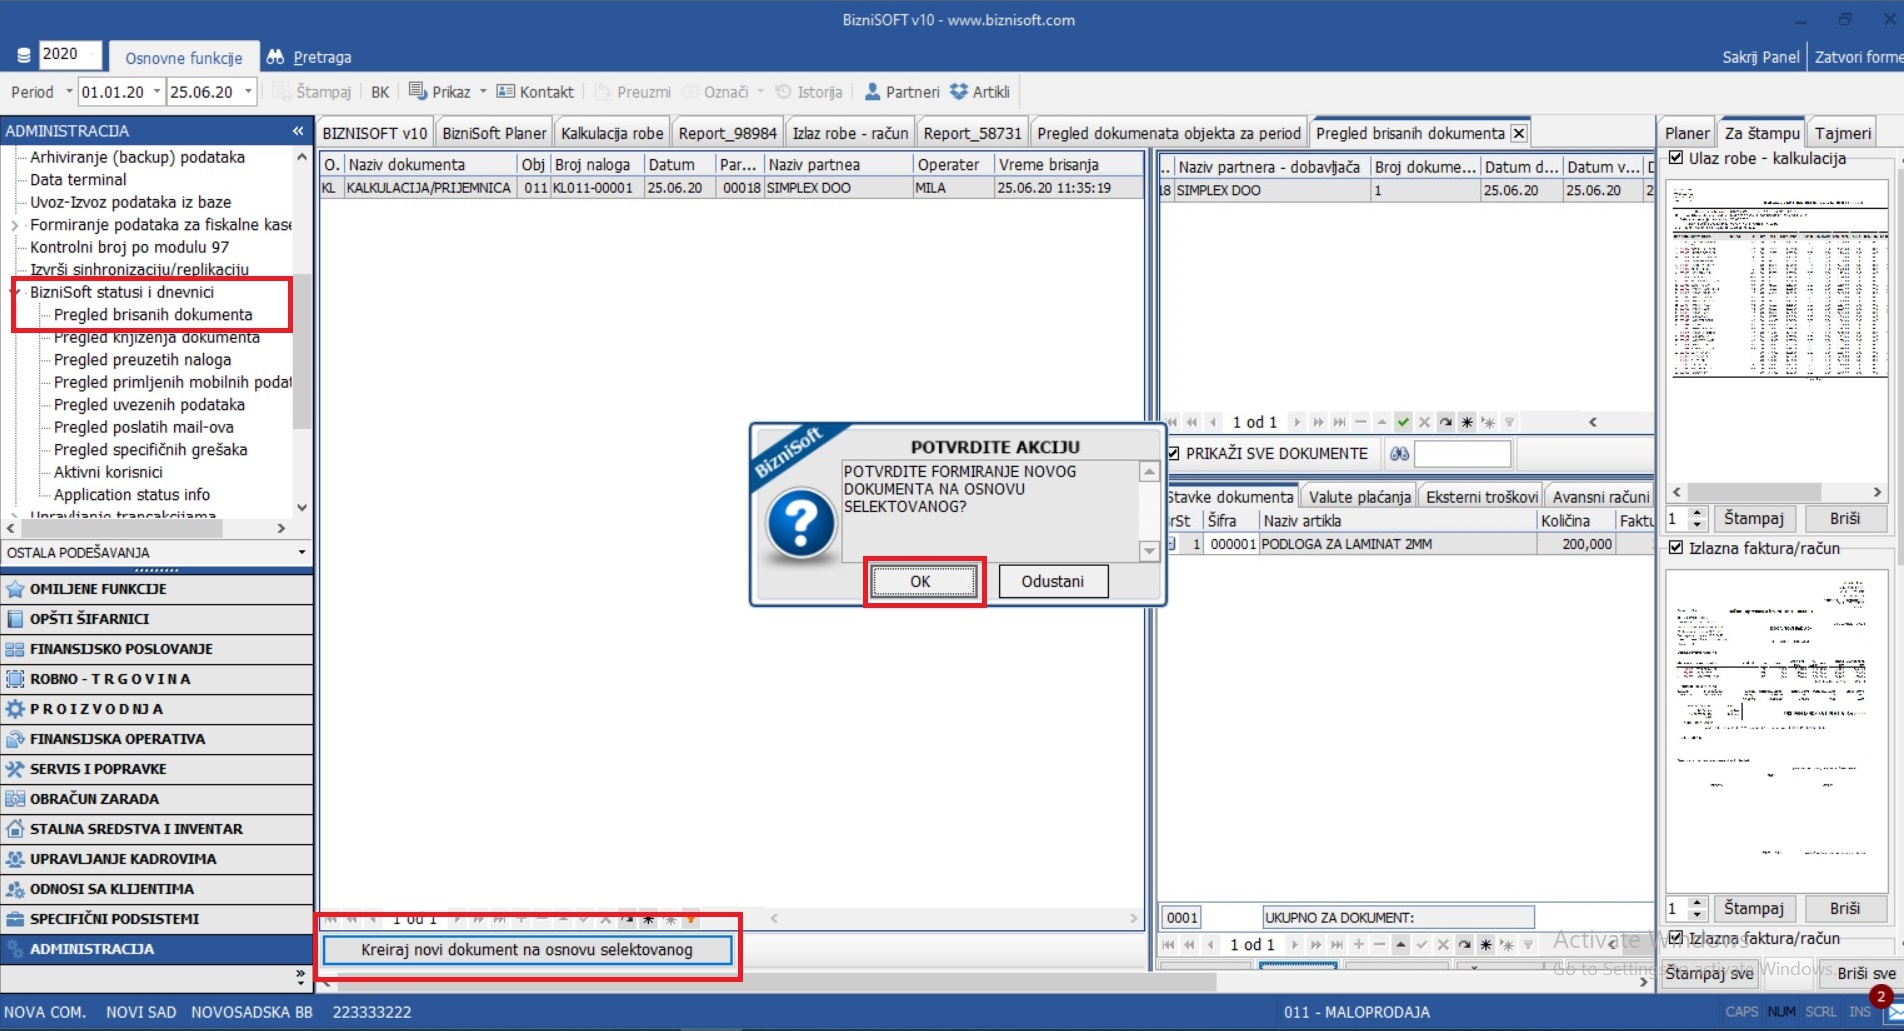Uncheck PRIKAŽI SVE DOKUMENTE checkbox
The image size is (1904, 1031).
pos(1174,453)
